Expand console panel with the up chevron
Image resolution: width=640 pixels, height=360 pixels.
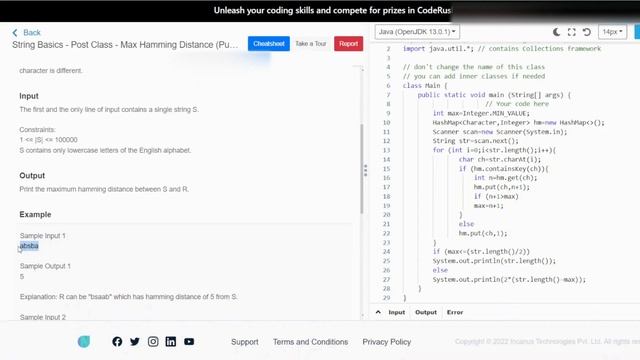378,312
